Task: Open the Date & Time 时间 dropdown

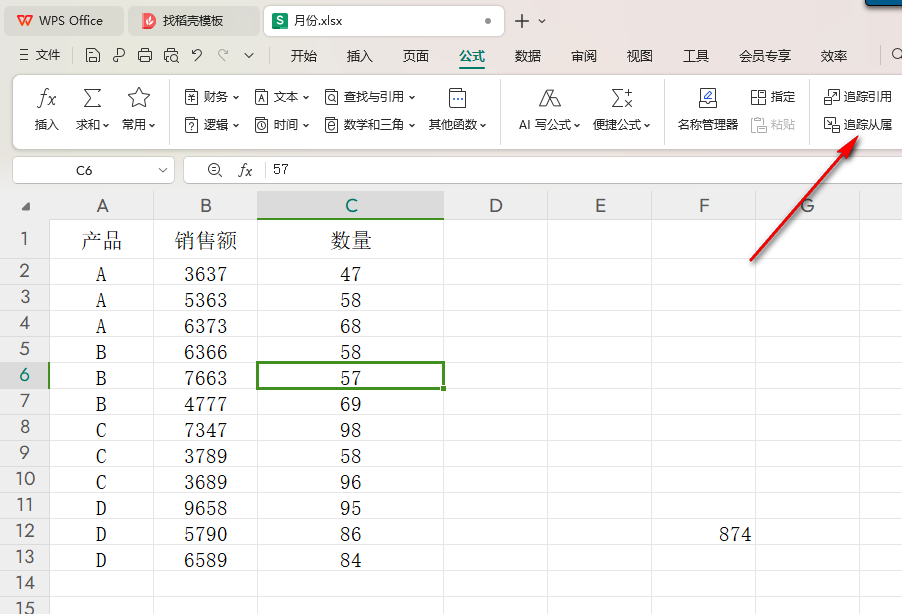Action: coord(282,124)
